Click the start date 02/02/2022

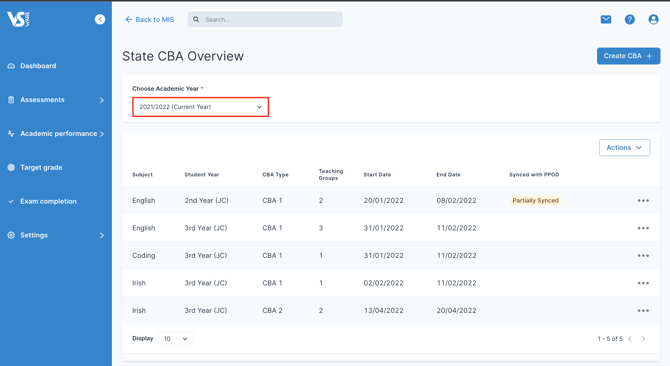383,283
